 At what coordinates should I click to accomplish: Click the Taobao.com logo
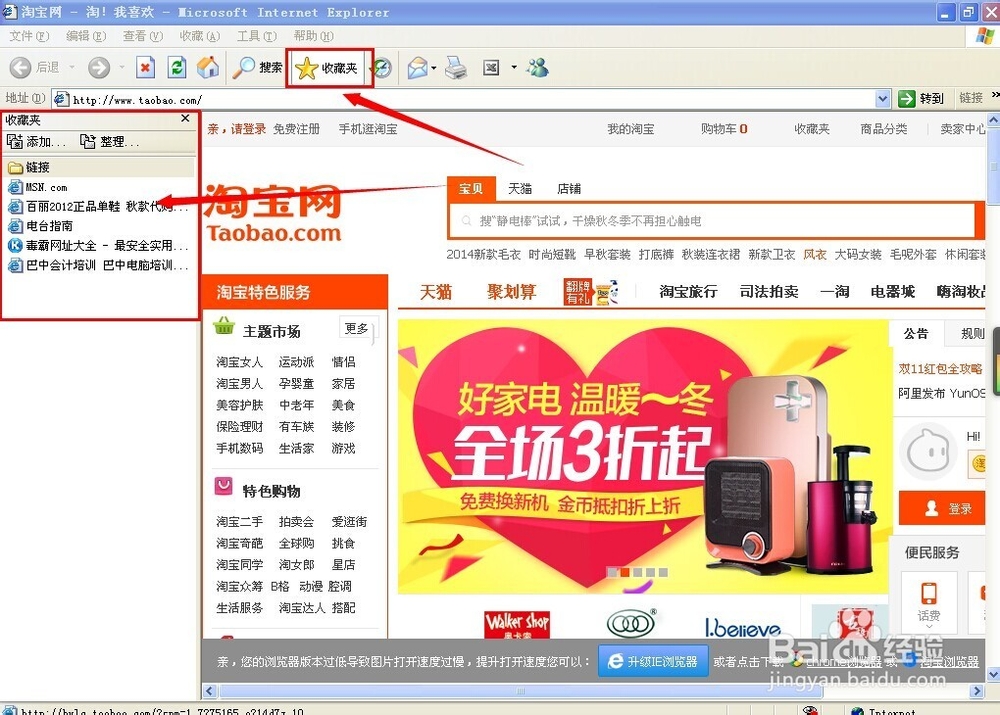(x=273, y=213)
